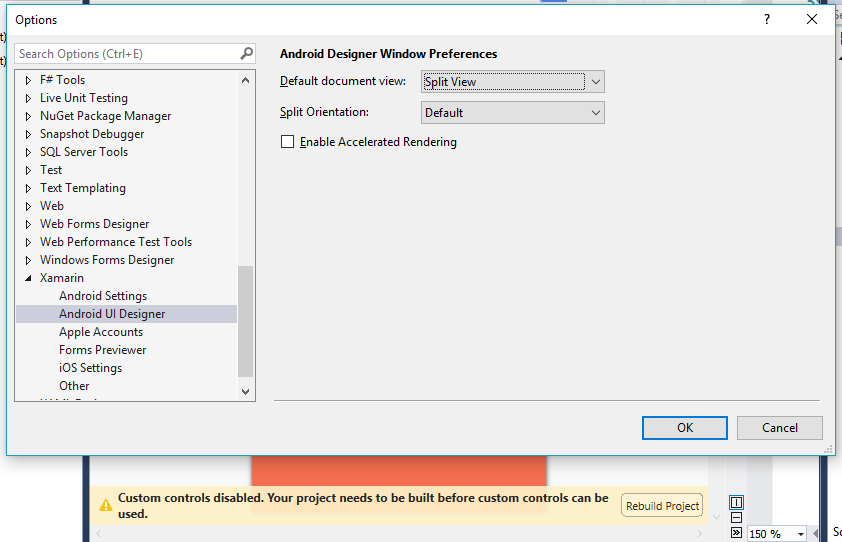Click the search magnifier icon in Options
This screenshot has width=842, height=542.
tap(247, 54)
